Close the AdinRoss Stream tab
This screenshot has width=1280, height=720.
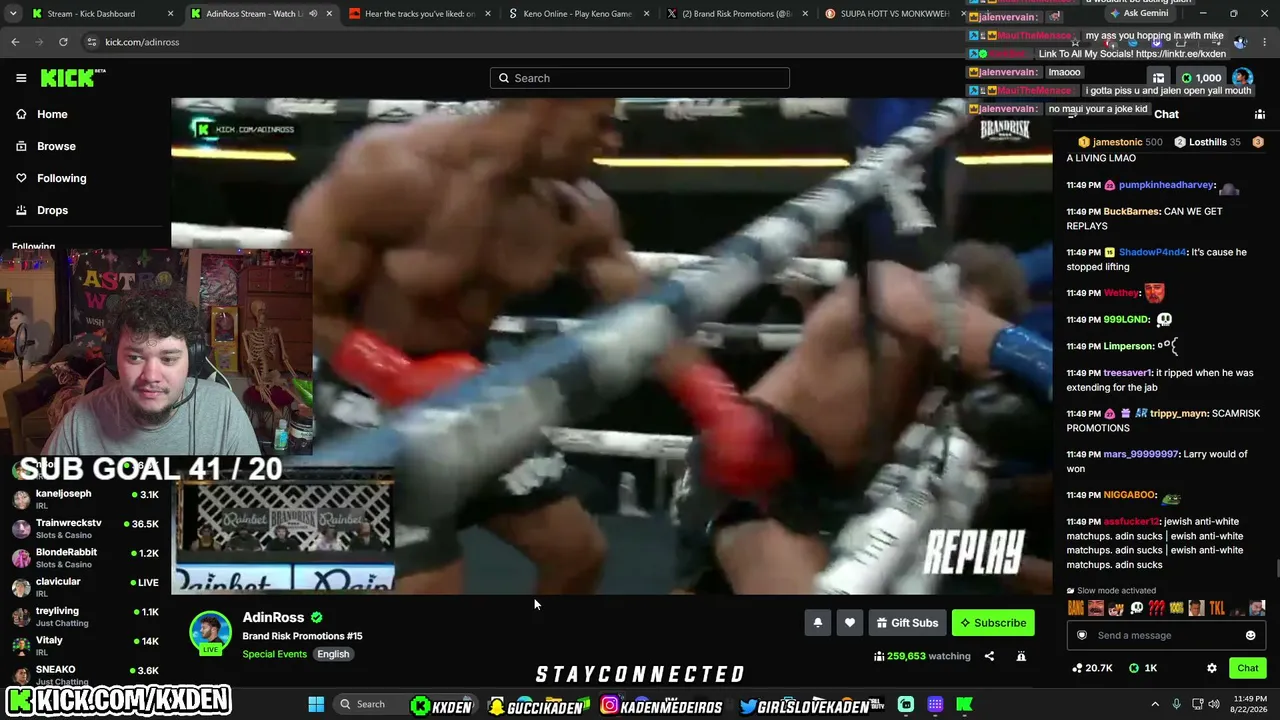point(329,14)
